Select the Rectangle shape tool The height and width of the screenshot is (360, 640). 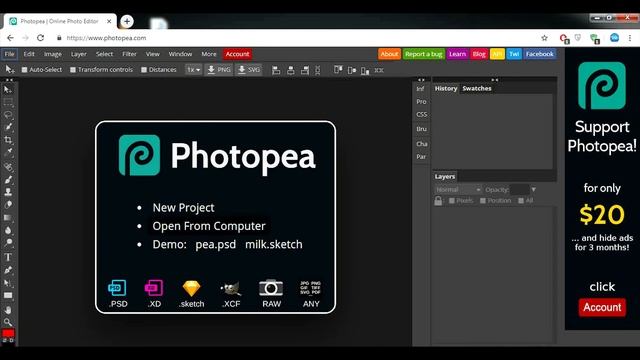(x=8, y=295)
